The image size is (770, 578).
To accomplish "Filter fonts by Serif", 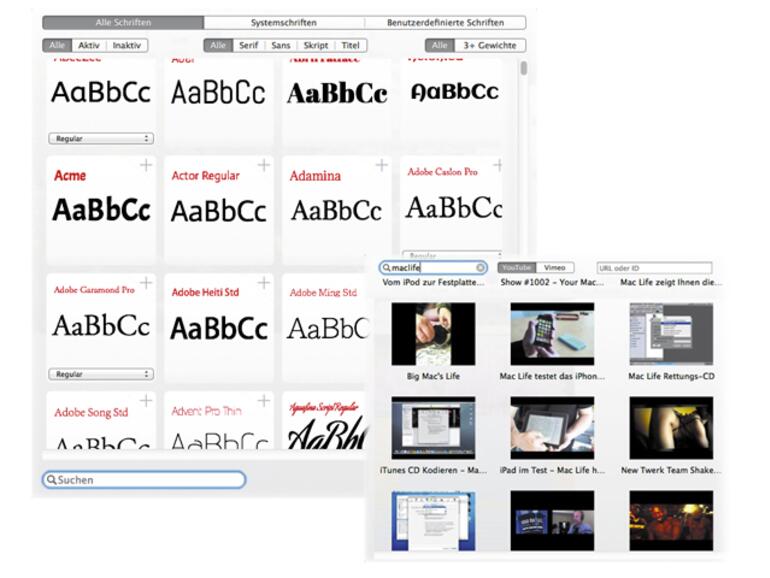I will click(248, 45).
